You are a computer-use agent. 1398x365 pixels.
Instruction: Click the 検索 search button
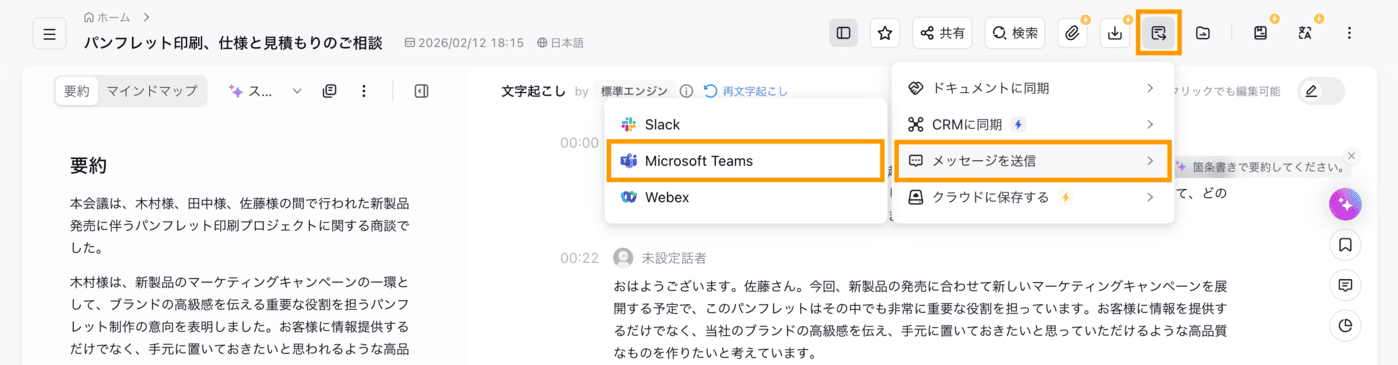1014,33
